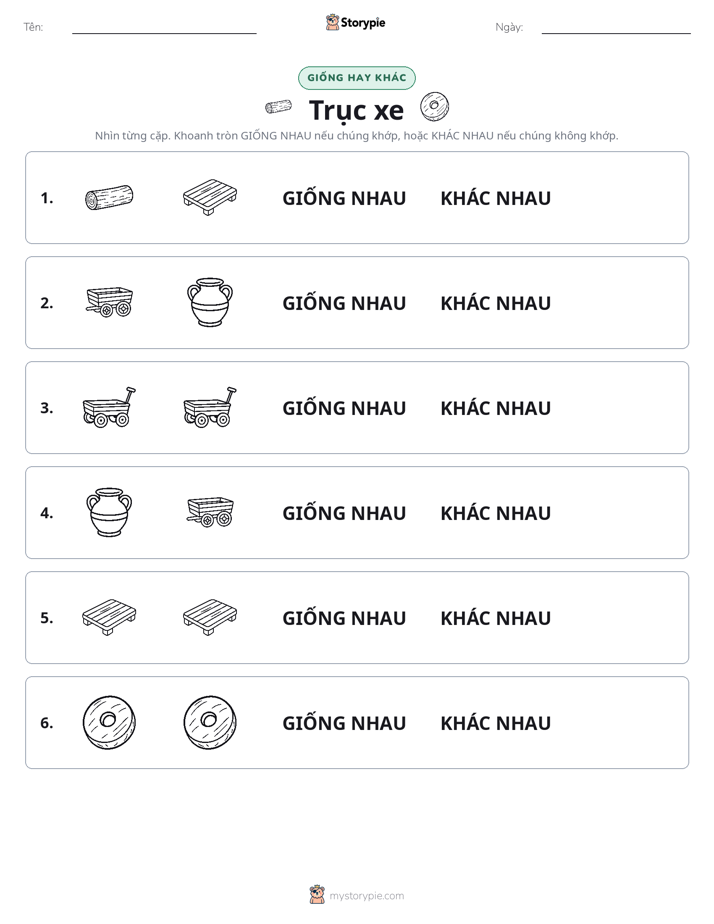The width and height of the screenshot is (714, 924).
Task: Click the first wagon in row 3
Action: click(109, 407)
